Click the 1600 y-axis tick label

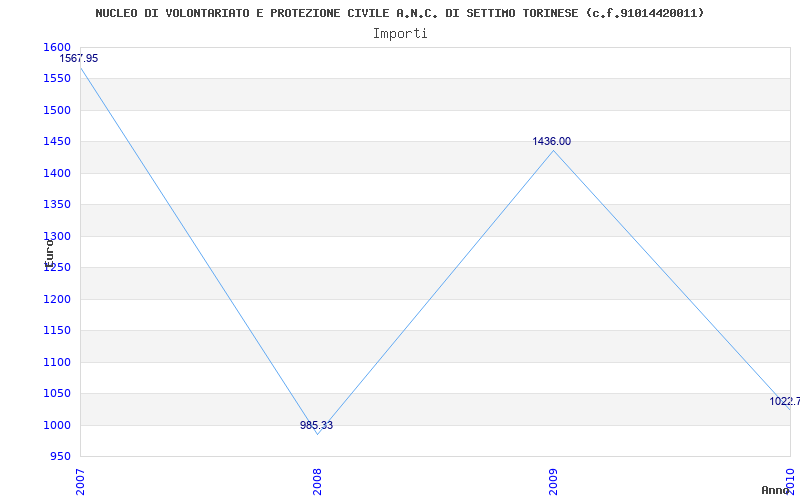click(58, 47)
